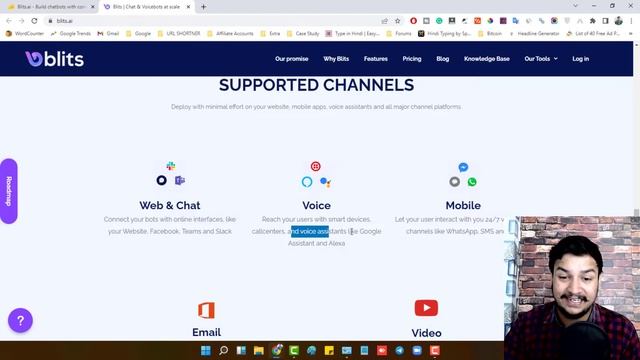Click the SUPPORTED CHANNELS title
The image size is (640, 360).
pos(316,85)
